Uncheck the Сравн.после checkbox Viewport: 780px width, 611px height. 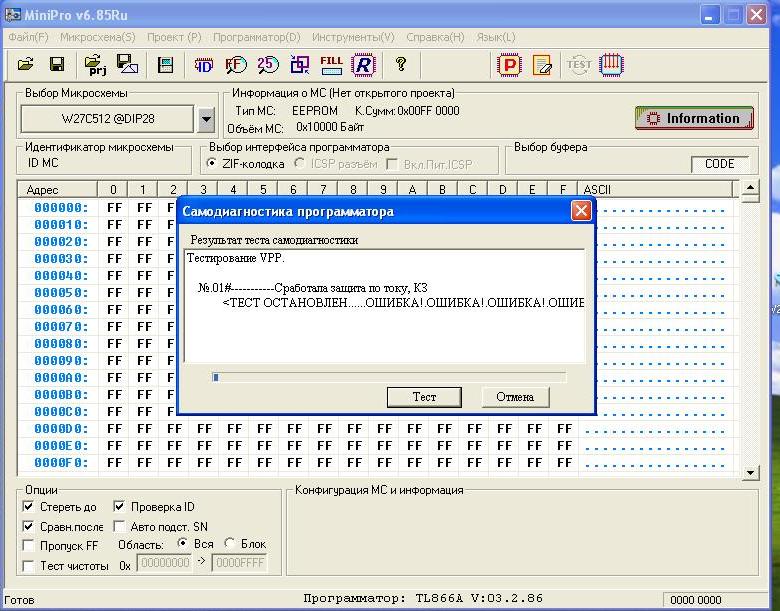pos(28,526)
